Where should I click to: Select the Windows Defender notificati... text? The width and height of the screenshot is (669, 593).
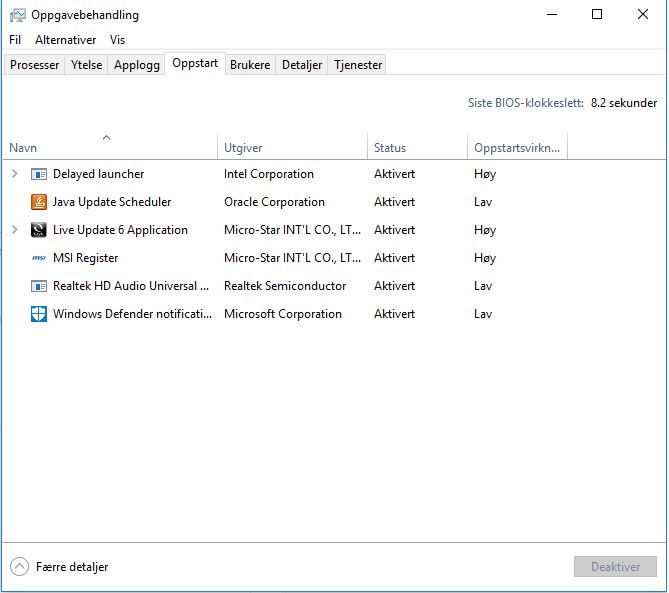tap(132, 314)
